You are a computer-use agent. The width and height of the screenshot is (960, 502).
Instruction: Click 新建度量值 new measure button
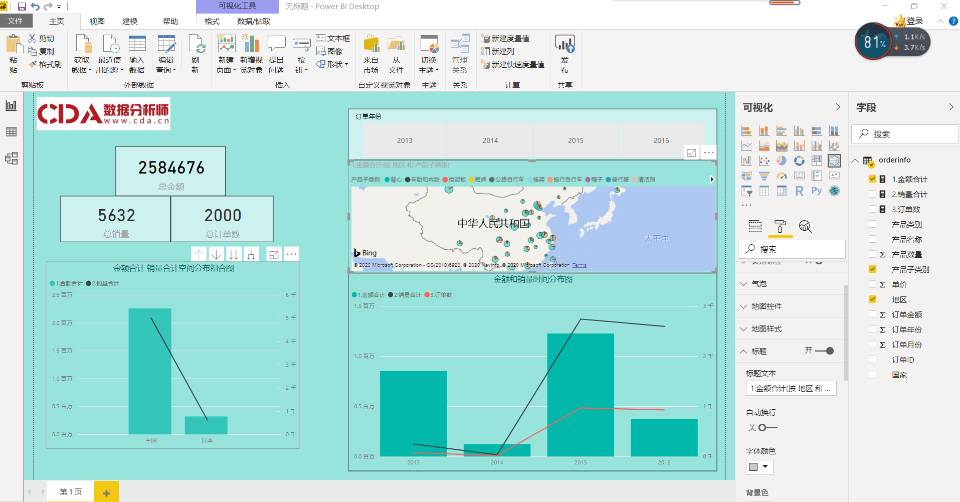506,39
